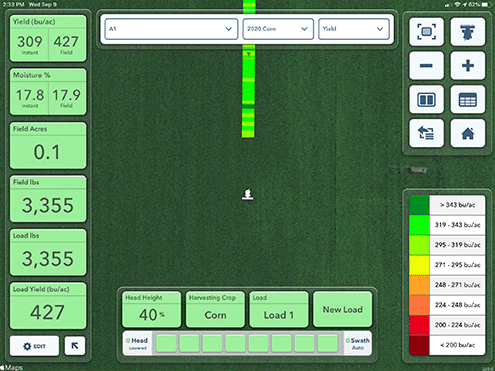Tap the Head Height 40% tile

coord(151,309)
